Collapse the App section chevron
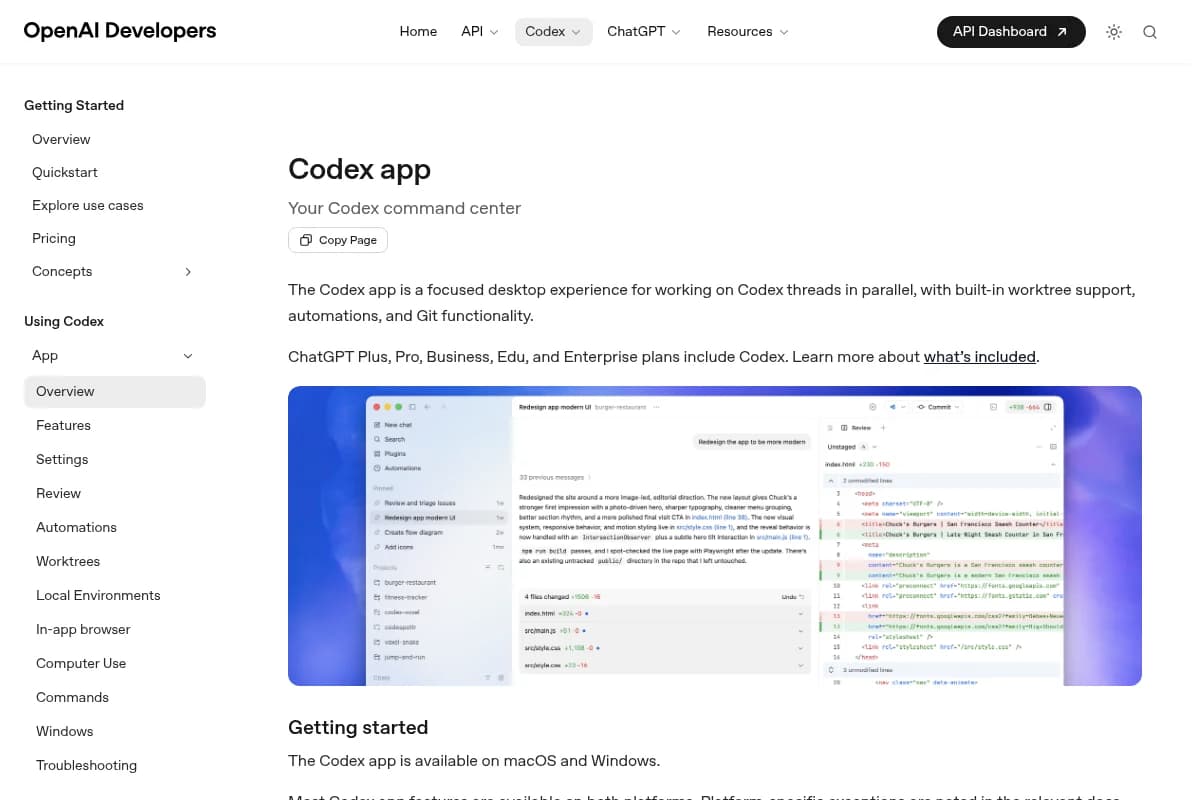The width and height of the screenshot is (1200, 800). 188,356
